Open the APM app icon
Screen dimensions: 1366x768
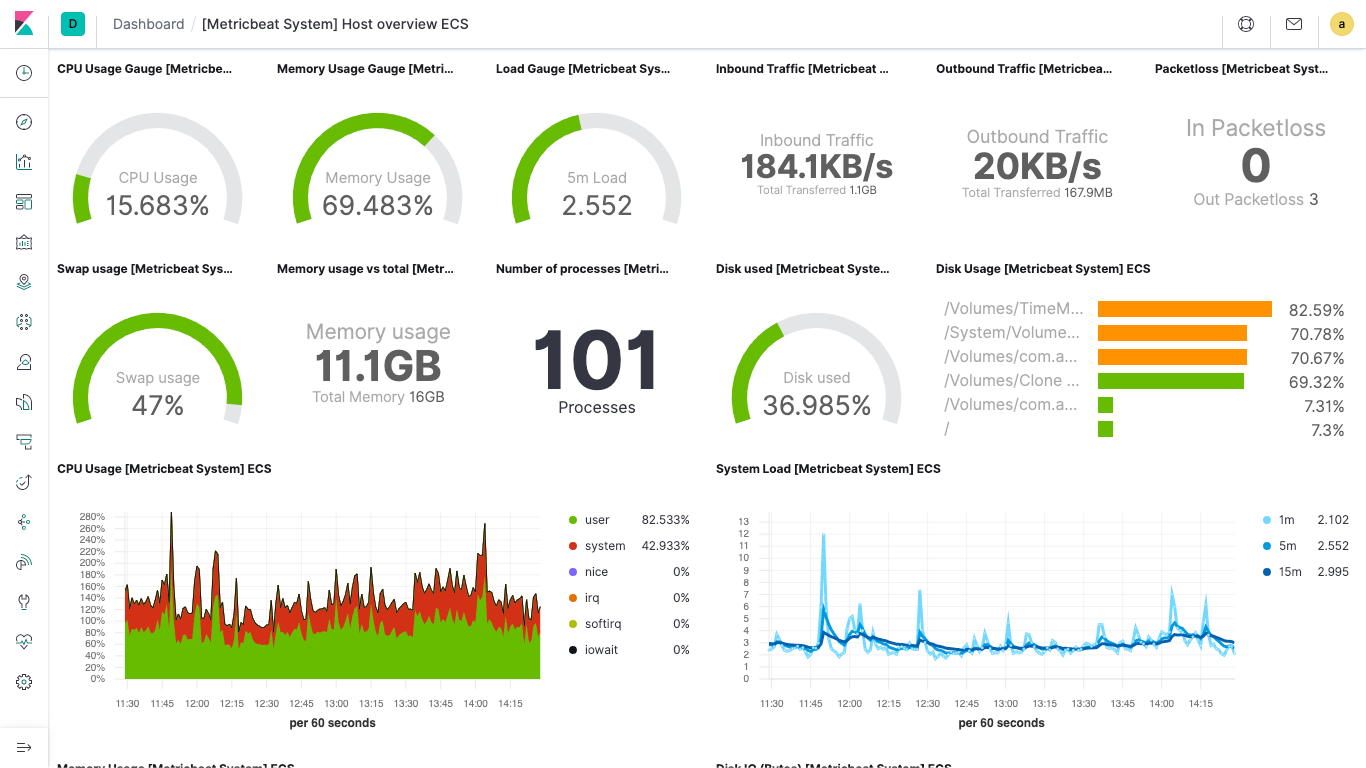[x=24, y=442]
